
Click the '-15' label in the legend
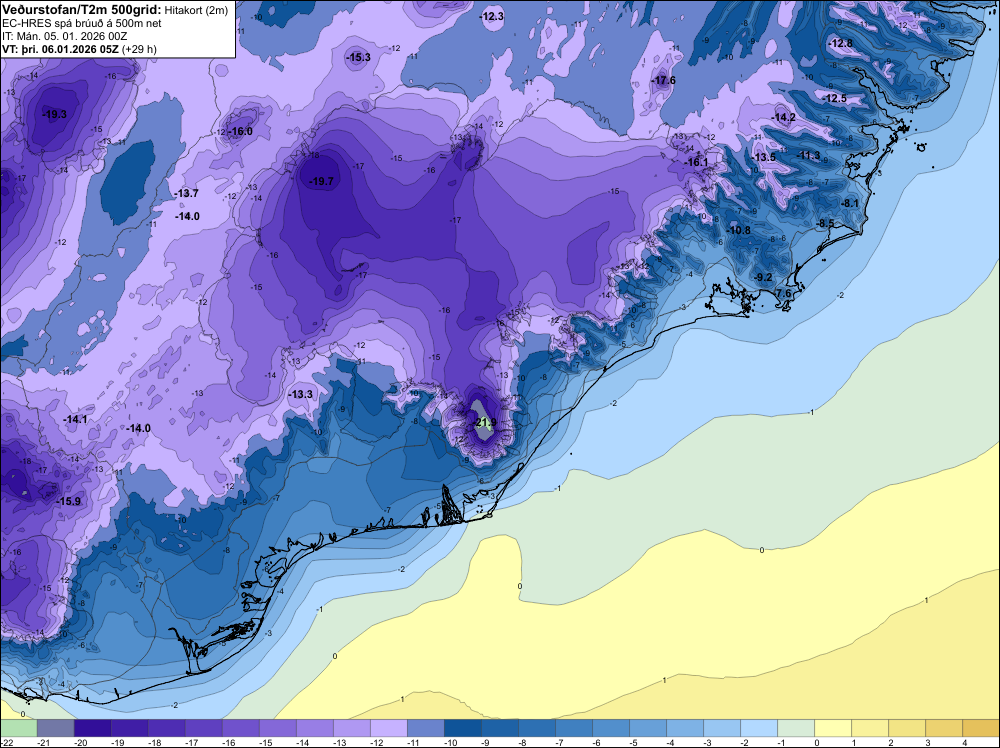(x=265, y=742)
